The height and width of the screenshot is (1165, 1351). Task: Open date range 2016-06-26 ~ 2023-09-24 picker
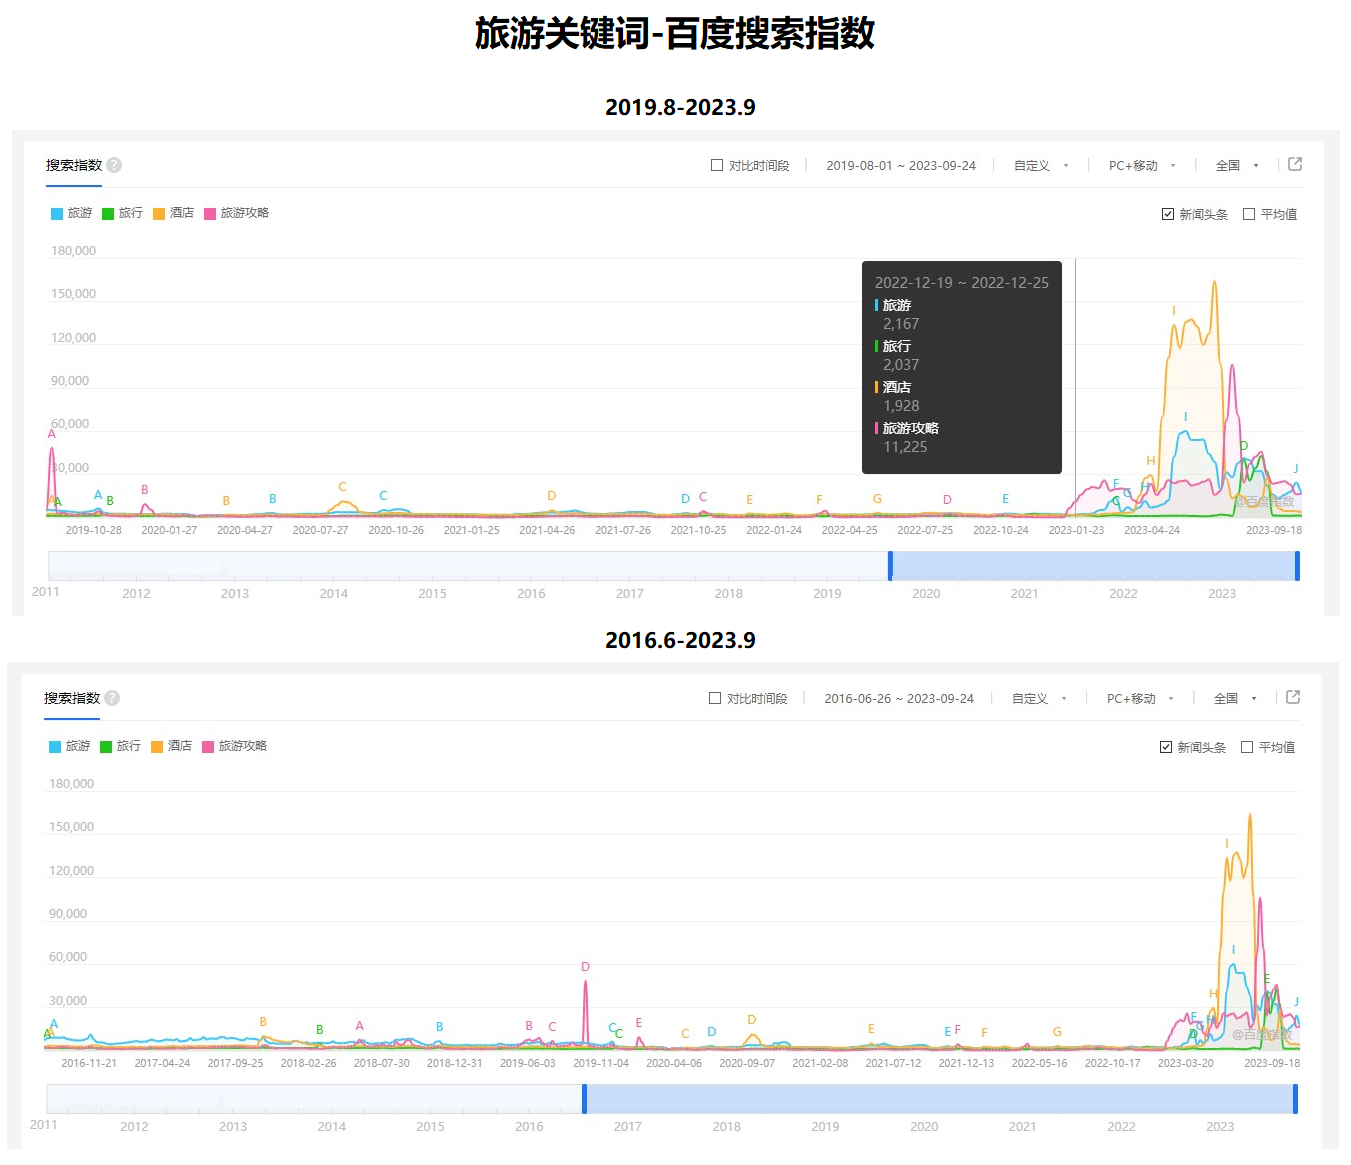tap(899, 699)
